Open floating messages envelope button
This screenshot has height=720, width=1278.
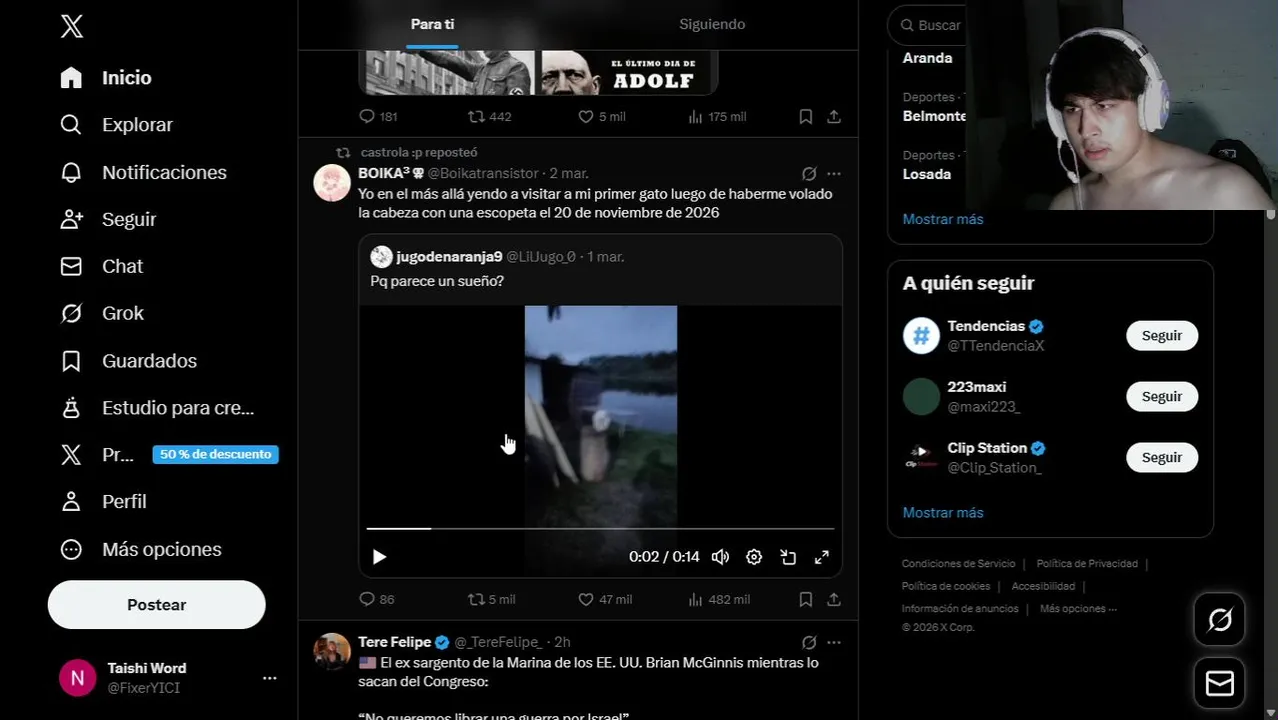pos(1219,683)
